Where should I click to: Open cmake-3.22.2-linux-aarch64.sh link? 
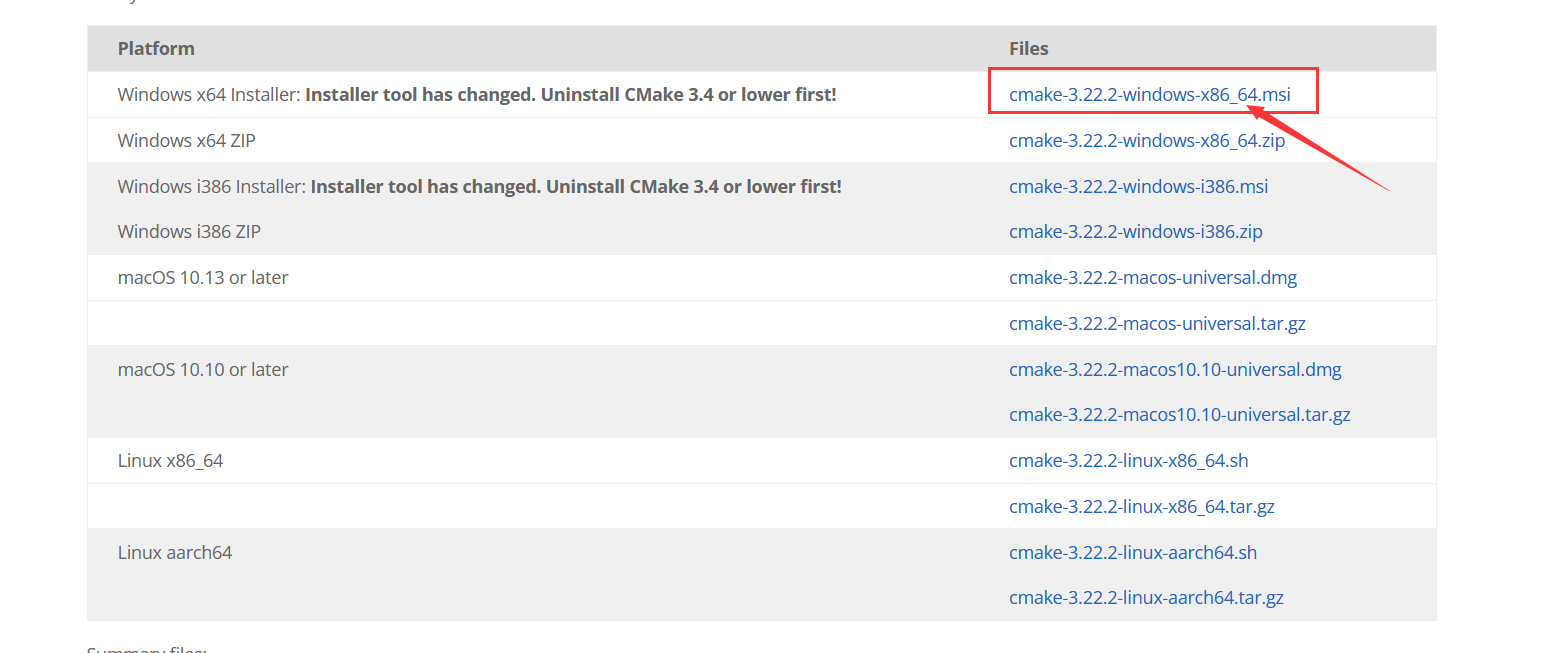point(1133,552)
